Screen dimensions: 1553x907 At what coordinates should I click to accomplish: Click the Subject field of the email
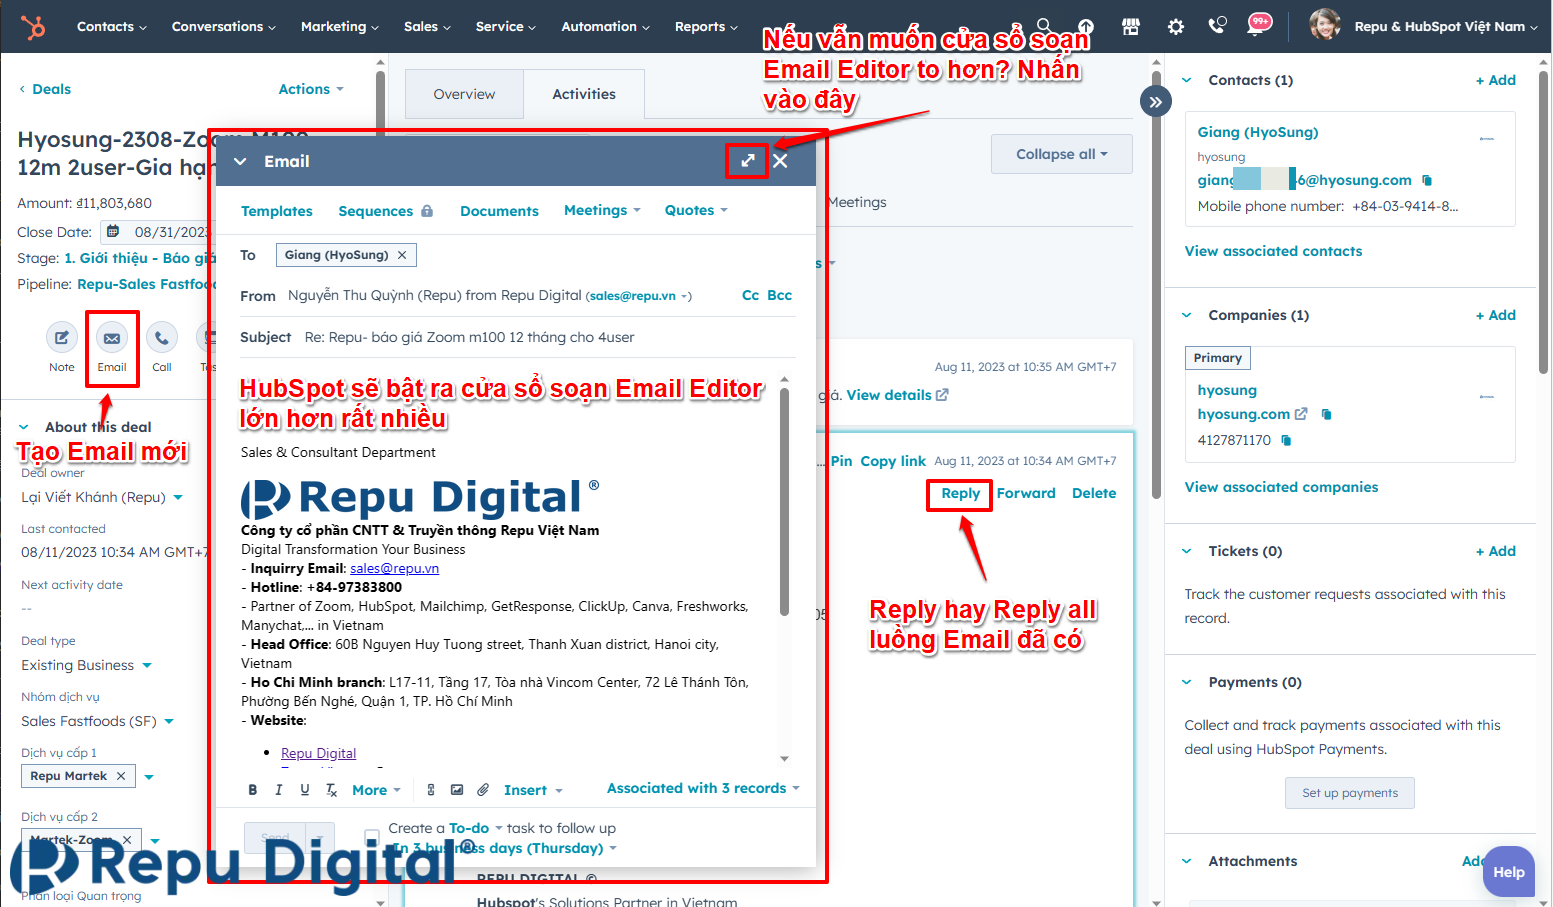tap(549, 337)
